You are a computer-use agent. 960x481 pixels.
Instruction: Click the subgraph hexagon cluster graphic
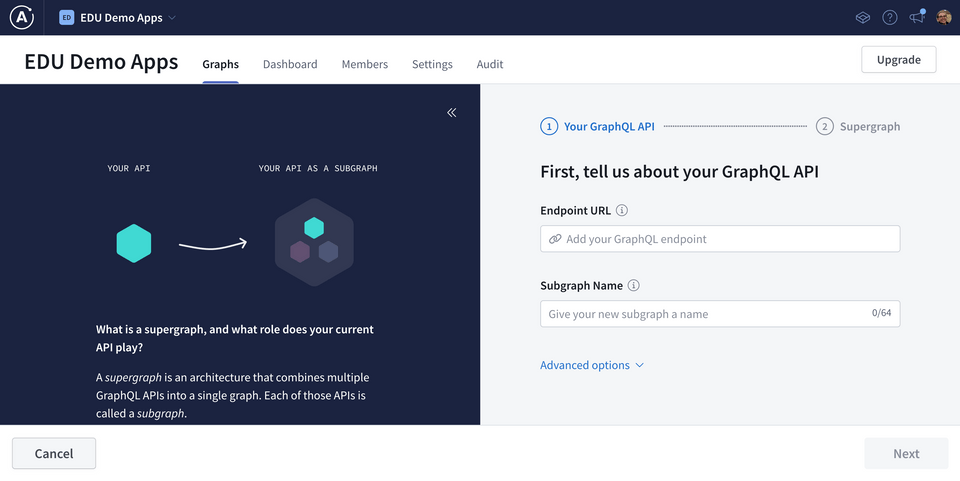click(x=314, y=242)
